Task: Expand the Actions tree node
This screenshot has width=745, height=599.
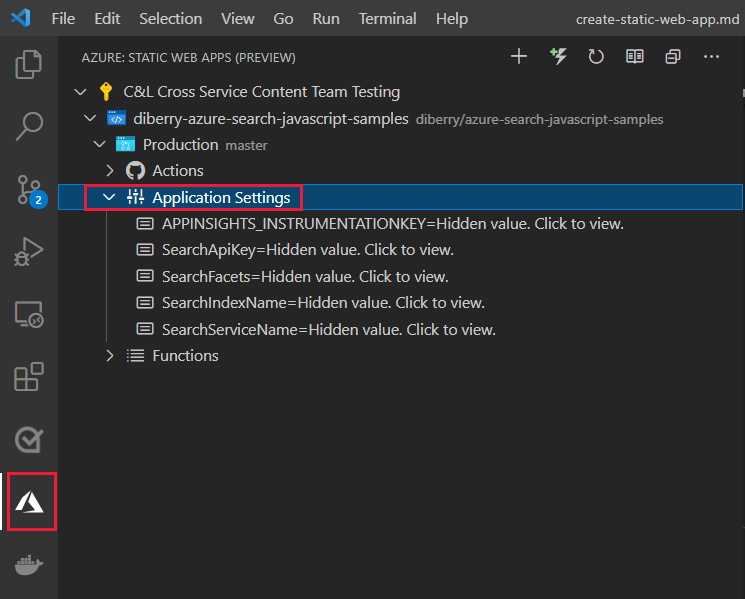Action: click(x=110, y=171)
